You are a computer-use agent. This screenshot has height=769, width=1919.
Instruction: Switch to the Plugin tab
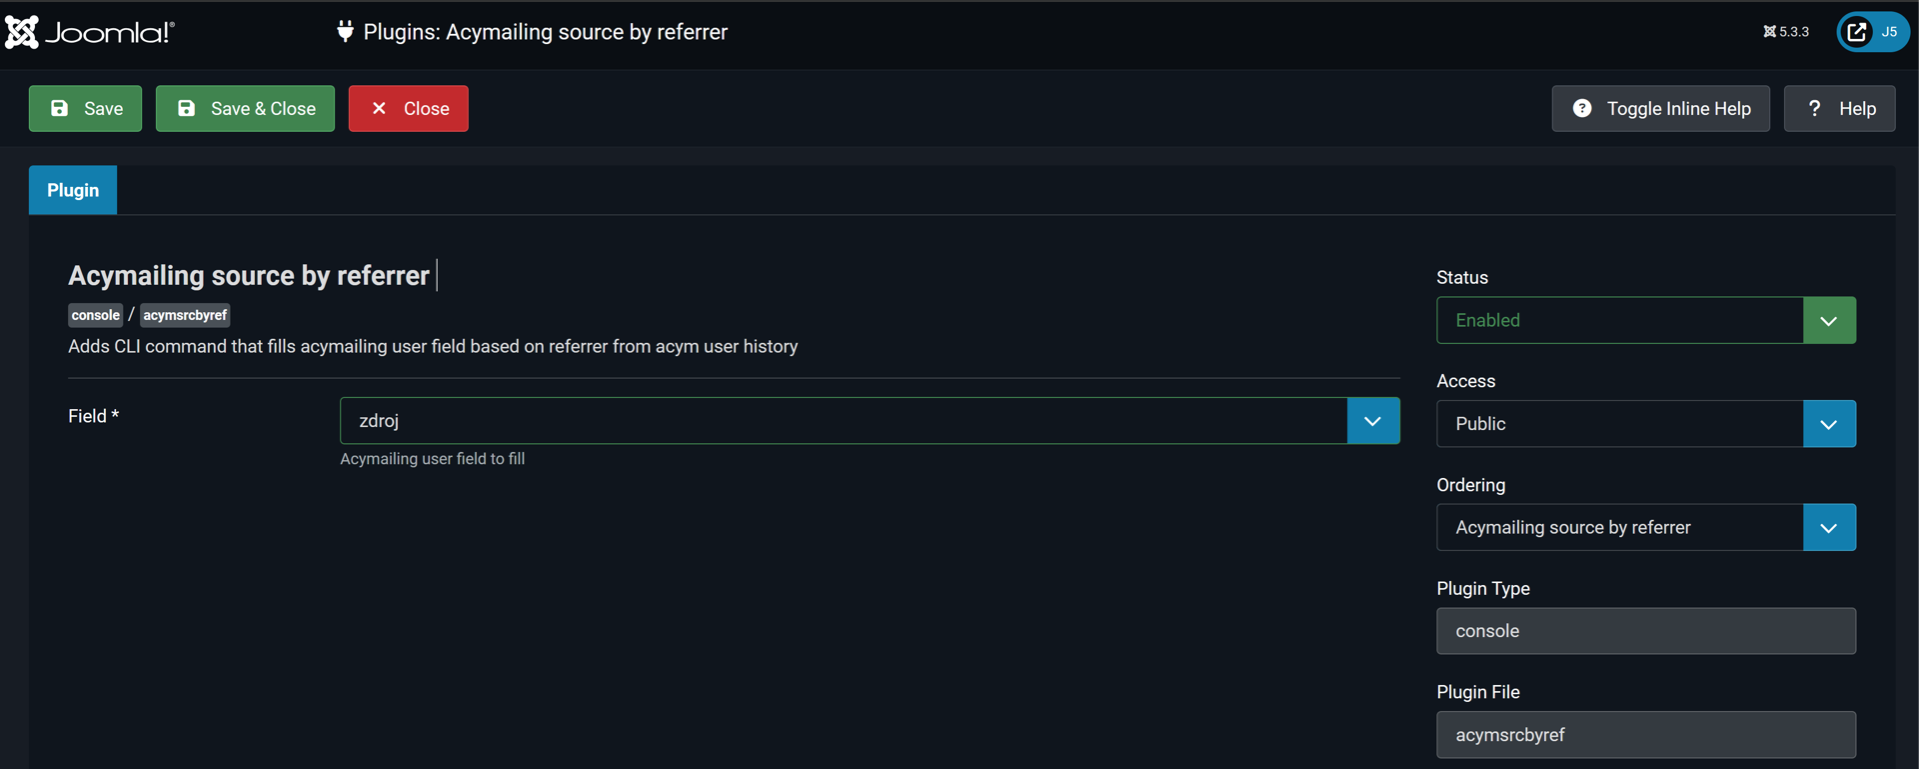click(x=73, y=190)
